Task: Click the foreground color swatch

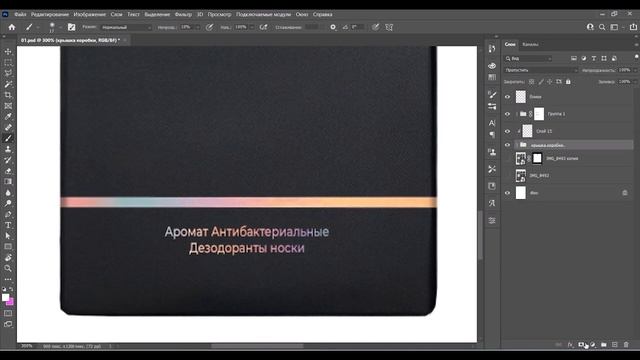Action: click(5, 298)
